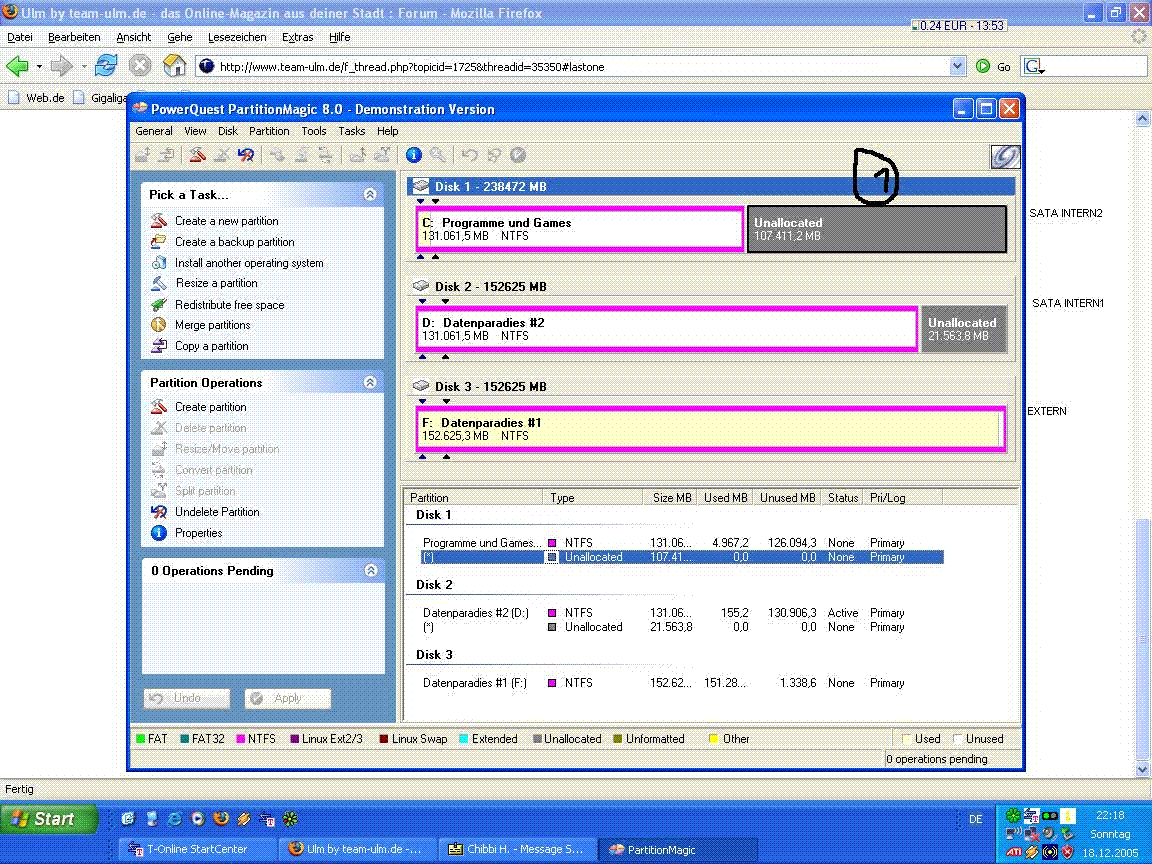
Task: Click the Install another operating system icon
Action: (159, 262)
